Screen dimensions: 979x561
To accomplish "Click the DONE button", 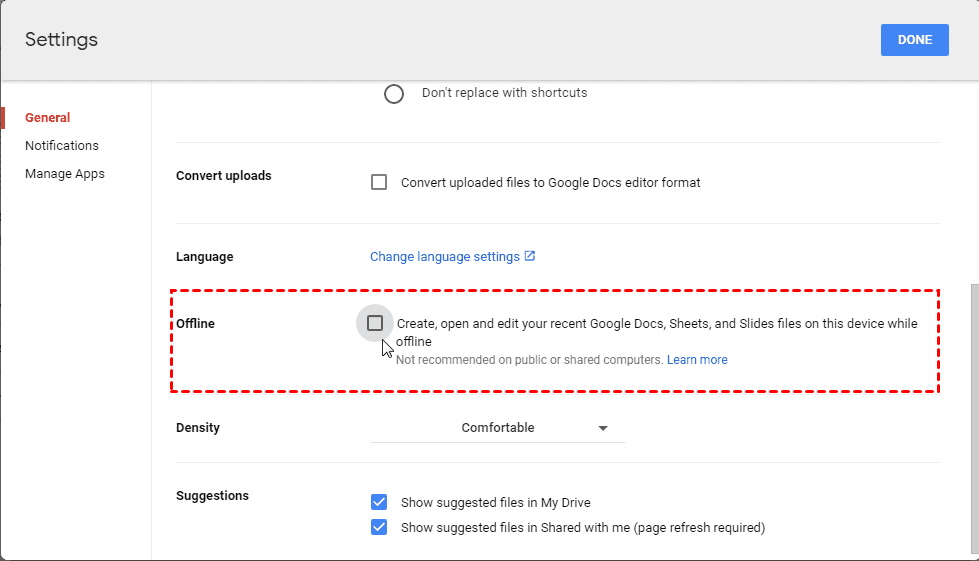I will tap(914, 40).
